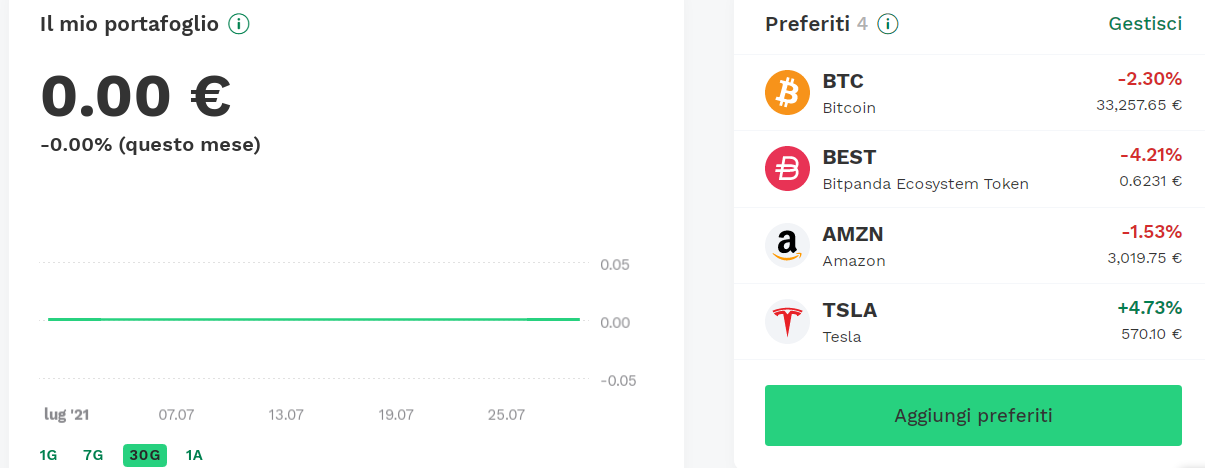Open info icon beside Preferiti count
Screen dimensions: 1205x468
click(x=888, y=24)
